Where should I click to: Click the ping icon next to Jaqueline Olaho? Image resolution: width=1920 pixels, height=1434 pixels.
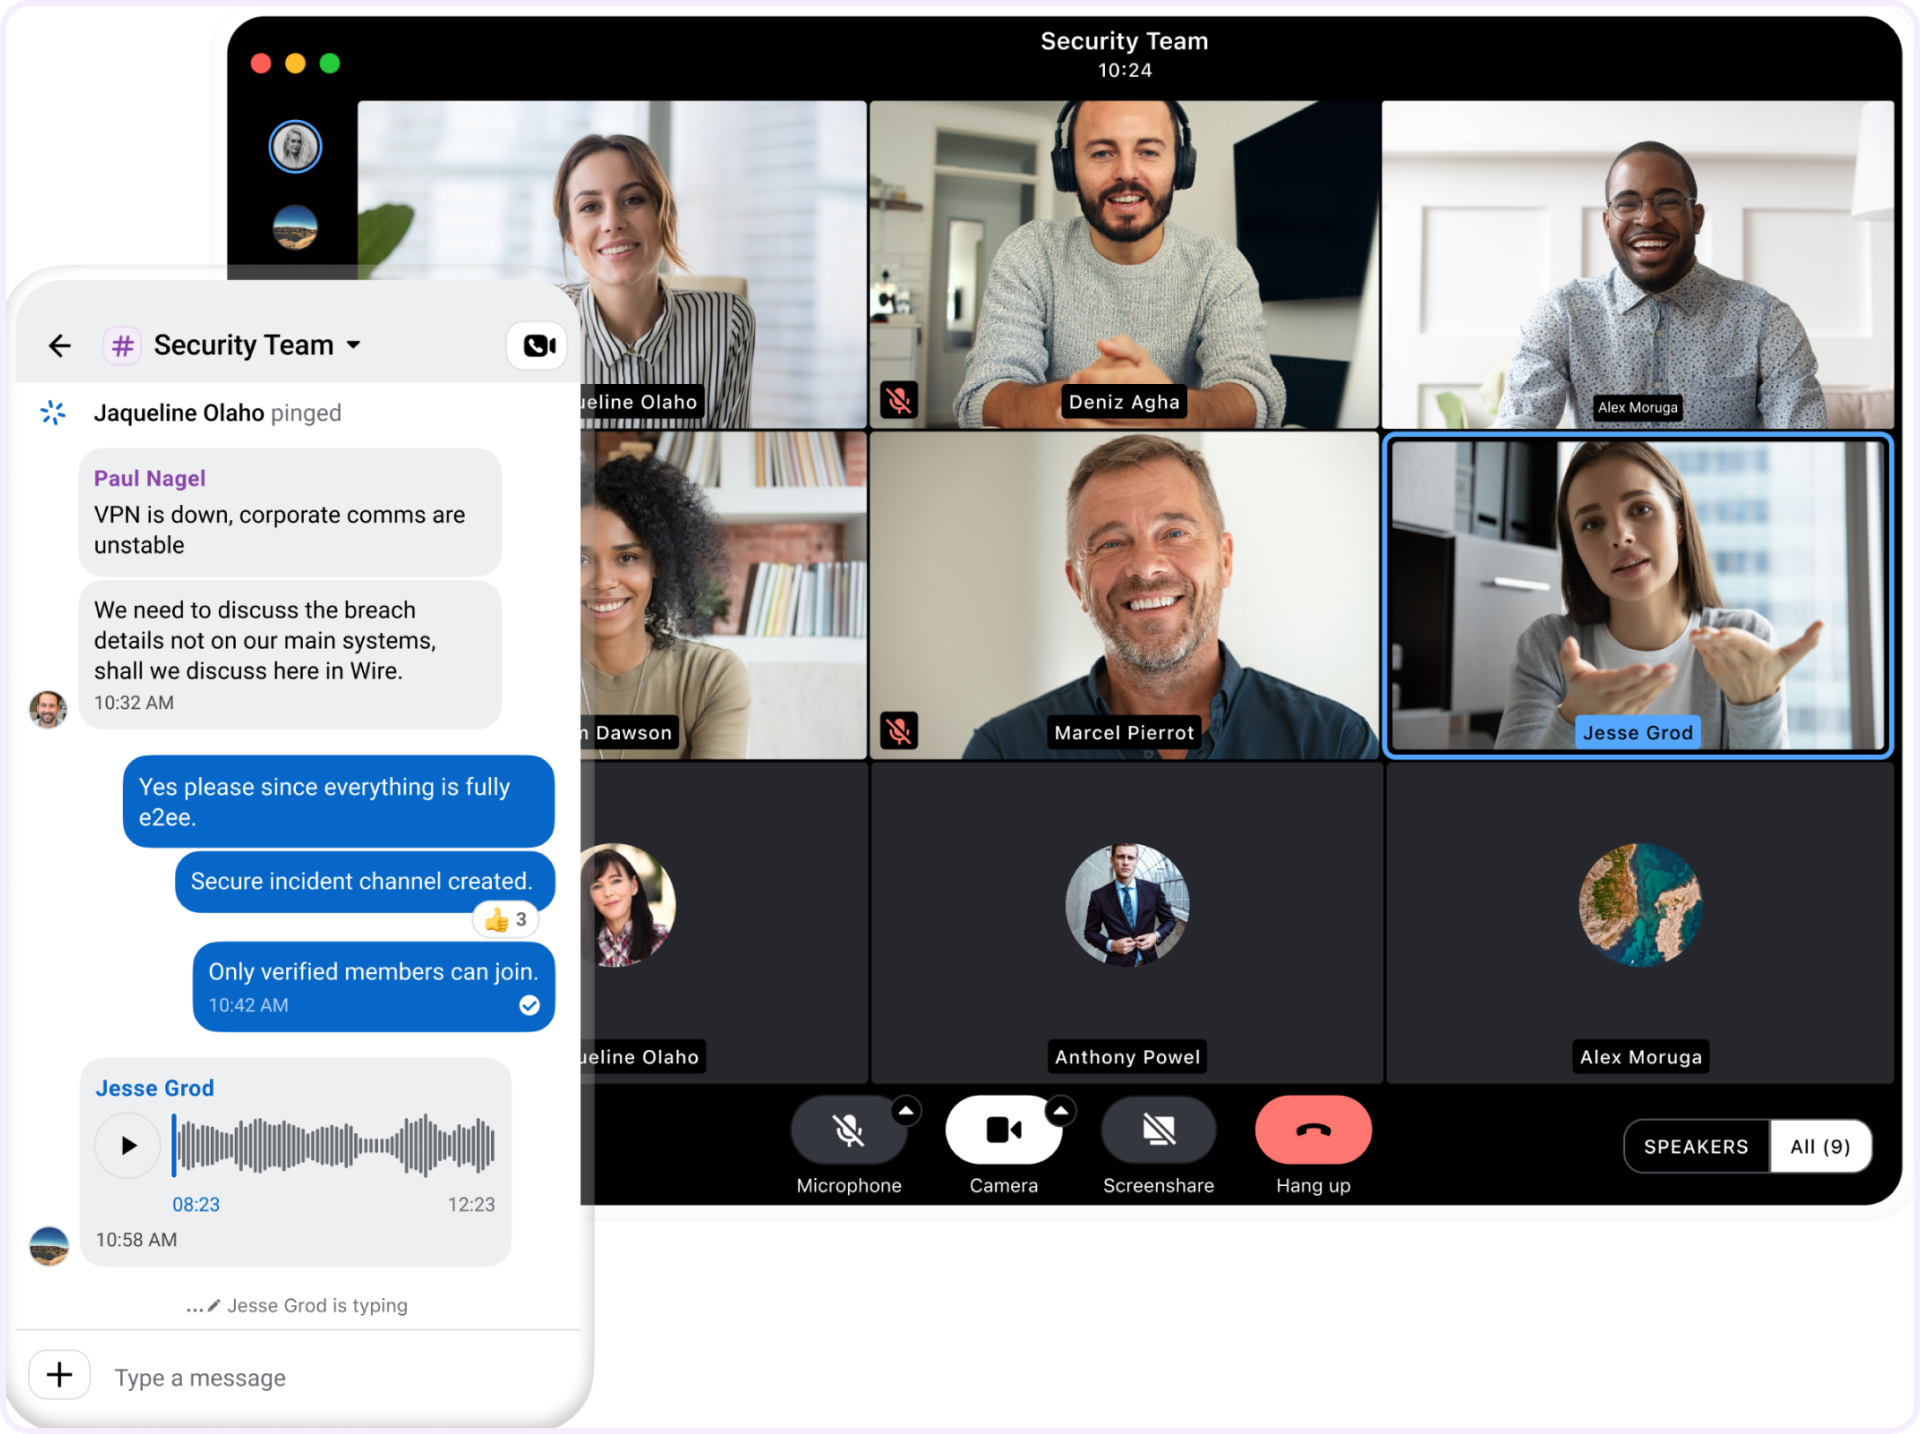[x=53, y=412]
